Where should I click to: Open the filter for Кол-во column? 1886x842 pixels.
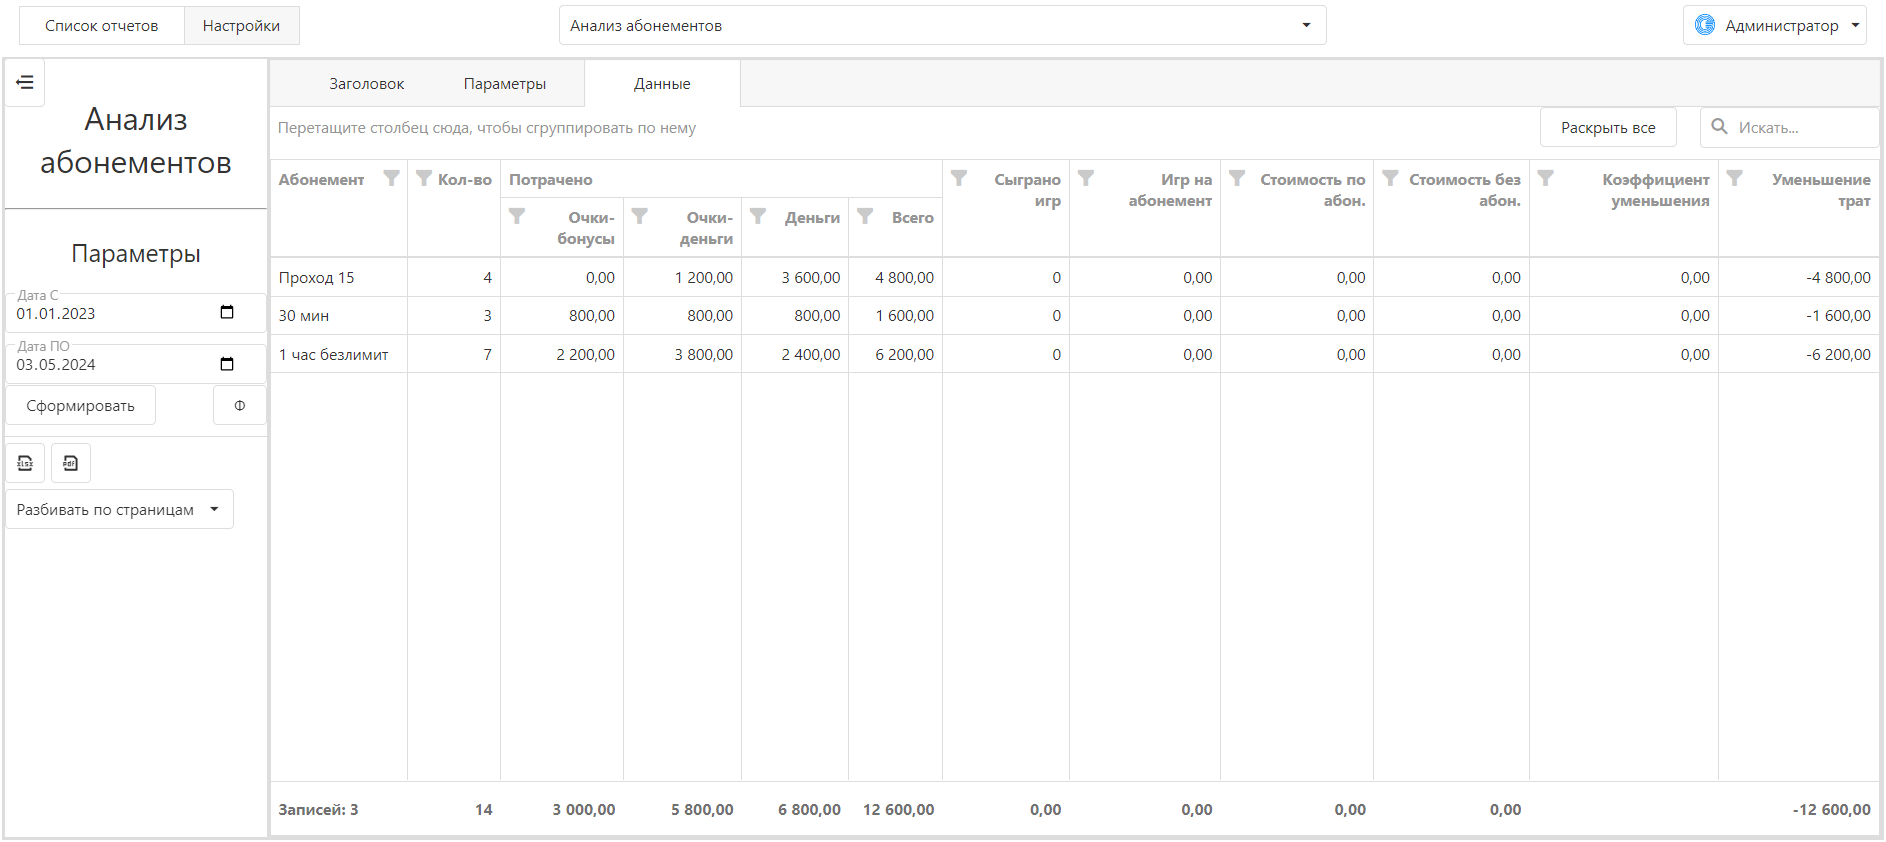pyautogui.click(x=424, y=179)
